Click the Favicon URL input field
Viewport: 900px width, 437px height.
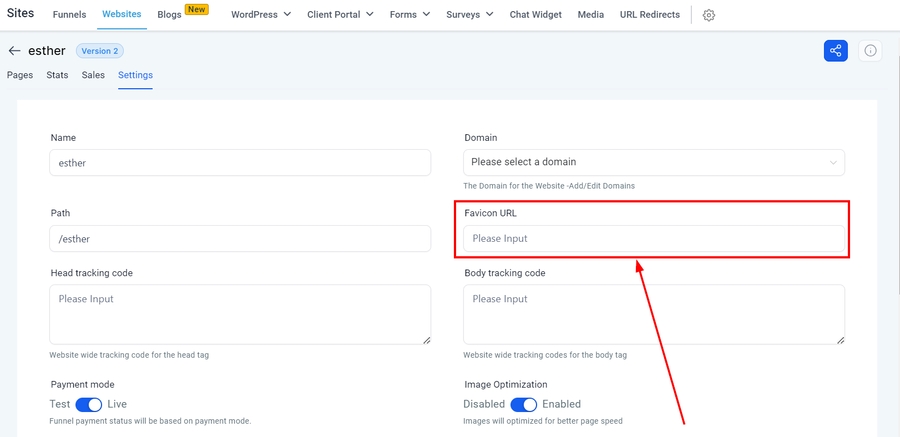[x=653, y=239]
